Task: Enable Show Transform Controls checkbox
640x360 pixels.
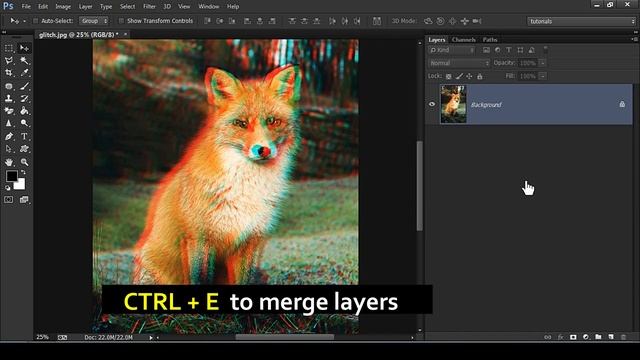Action: point(121,21)
